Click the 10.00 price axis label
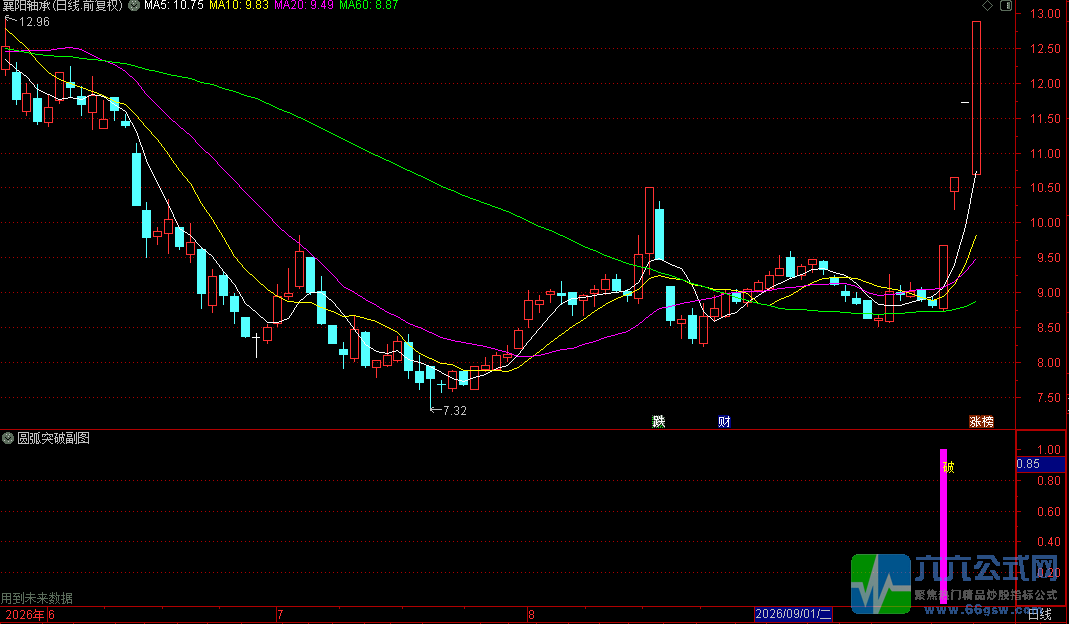This screenshot has height=624, width=1069. click(x=1045, y=223)
